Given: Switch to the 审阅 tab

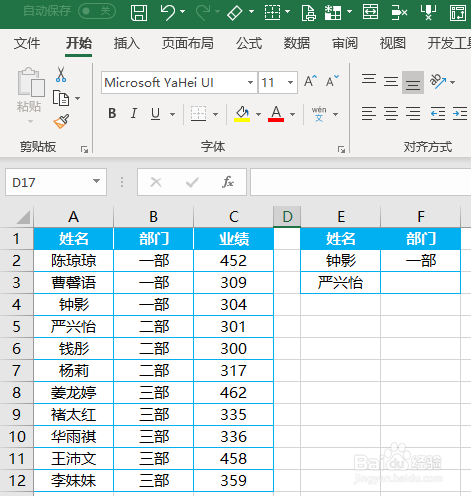Looking at the screenshot, I should click(x=345, y=43).
